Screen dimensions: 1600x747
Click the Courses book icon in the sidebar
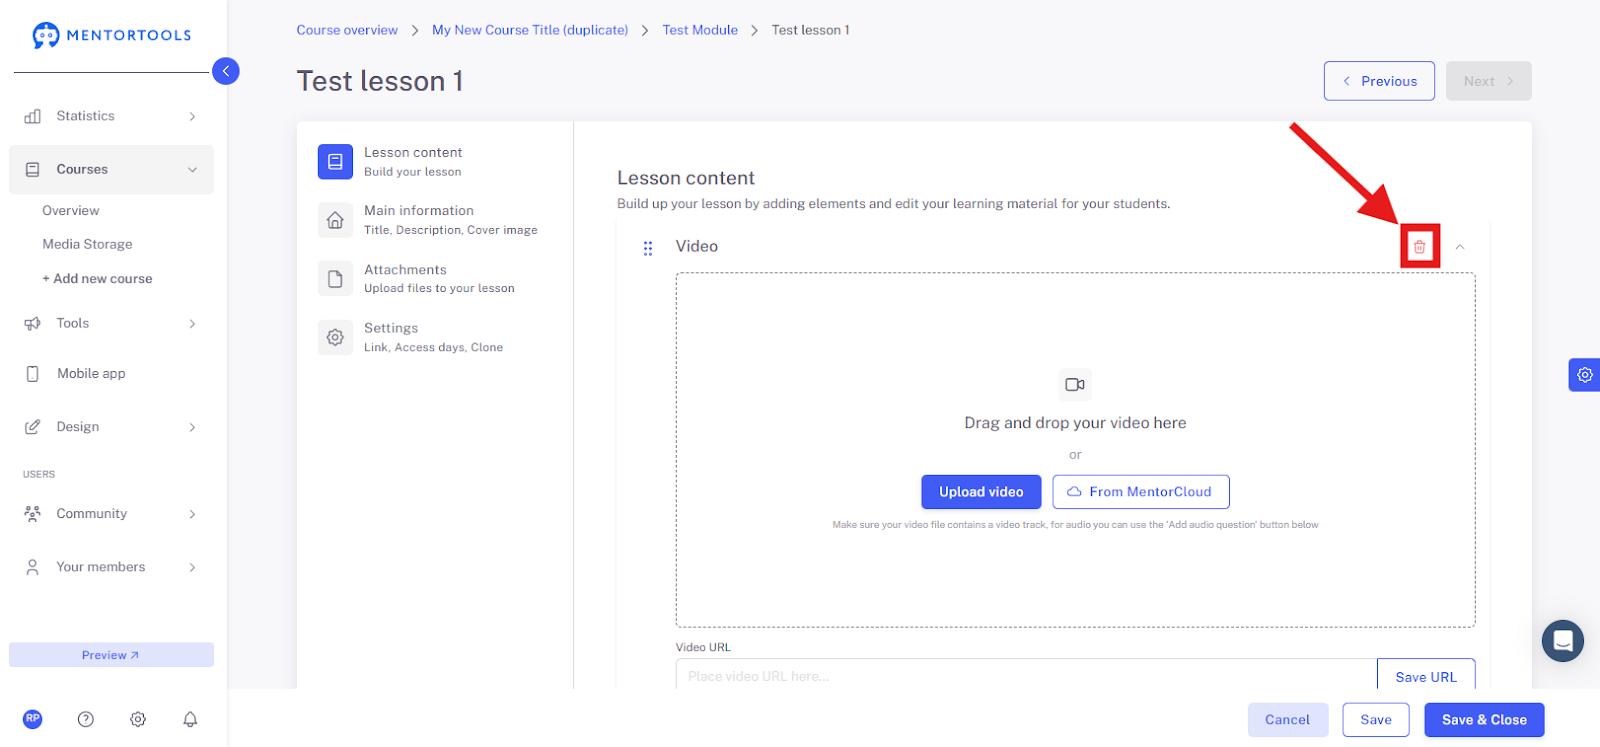click(33, 170)
